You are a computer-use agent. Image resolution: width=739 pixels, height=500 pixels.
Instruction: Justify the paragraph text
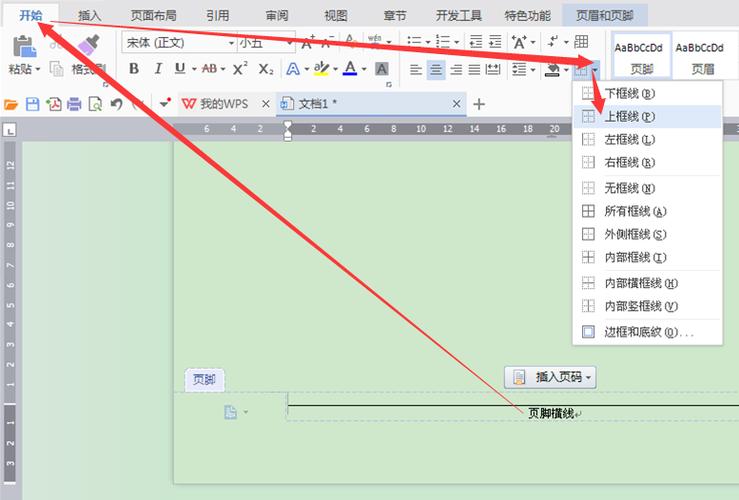(474, 70)
